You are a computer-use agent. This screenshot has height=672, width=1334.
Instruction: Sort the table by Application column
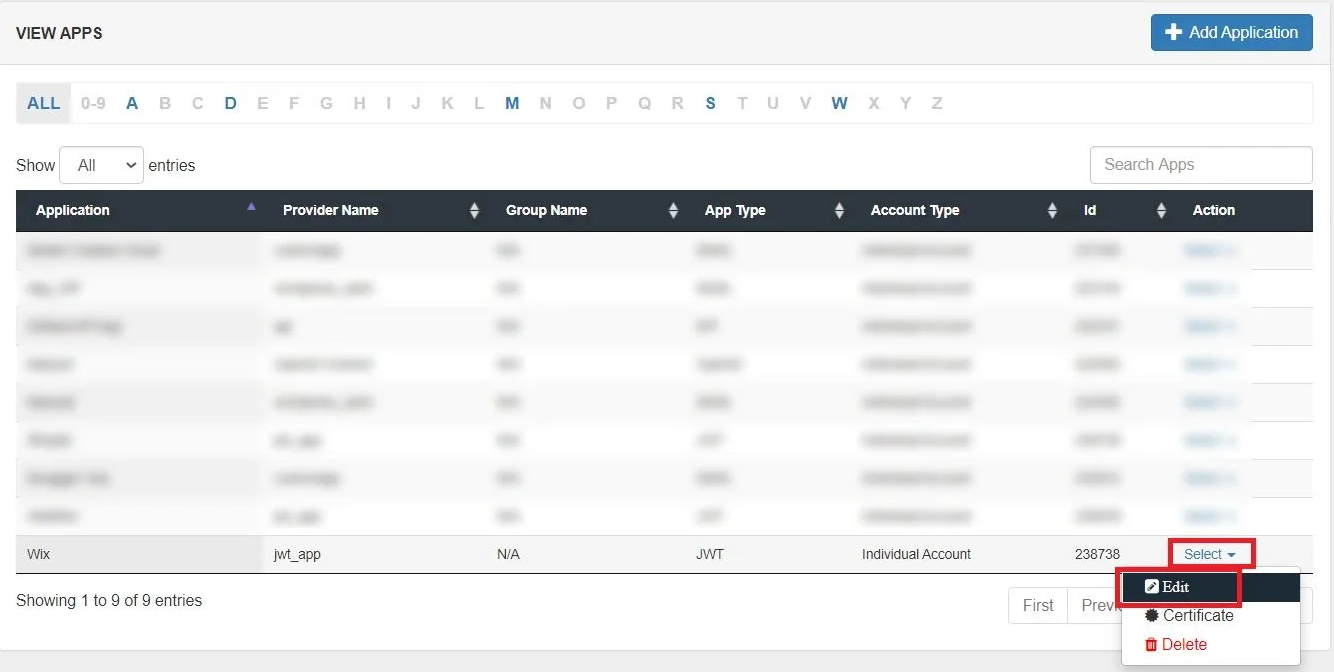[x=73, y=210]
